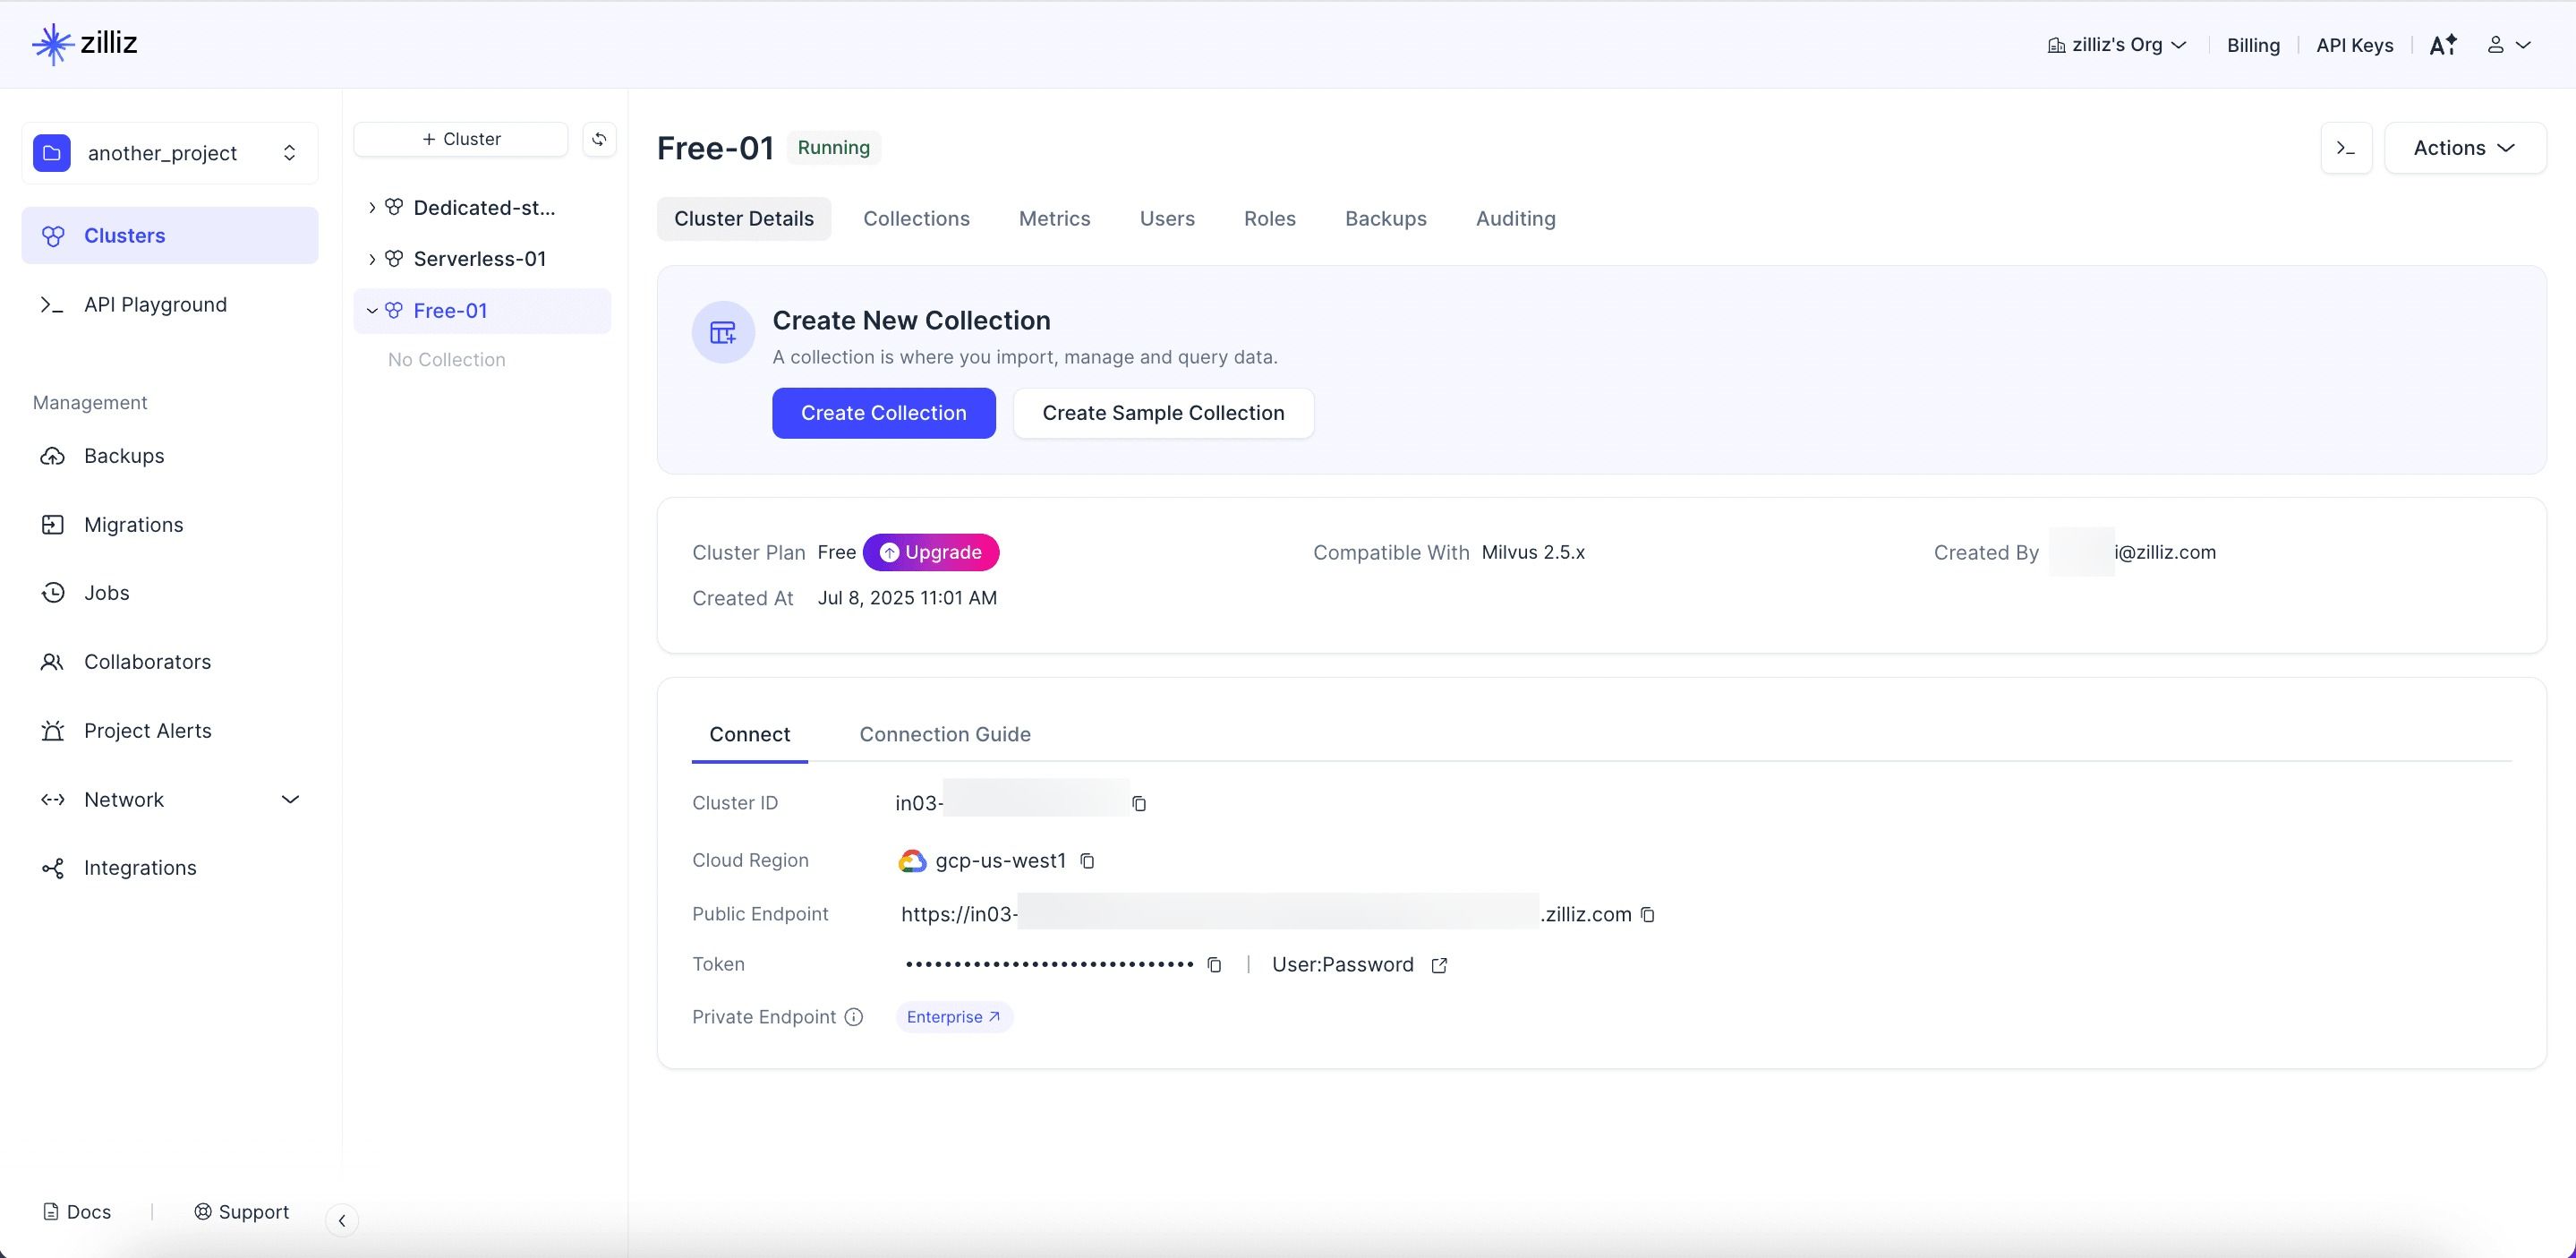Copy the gcp-us-west1 cloud region
Screen dimensions: 2576x1258
point(1087,861)
